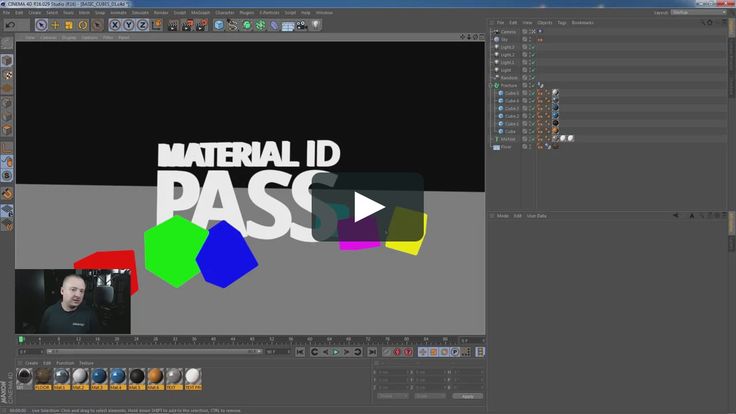This screenshot has width=736, height=414.
Task: Toggle Light.3 enable checkmark
Action: 533,47
